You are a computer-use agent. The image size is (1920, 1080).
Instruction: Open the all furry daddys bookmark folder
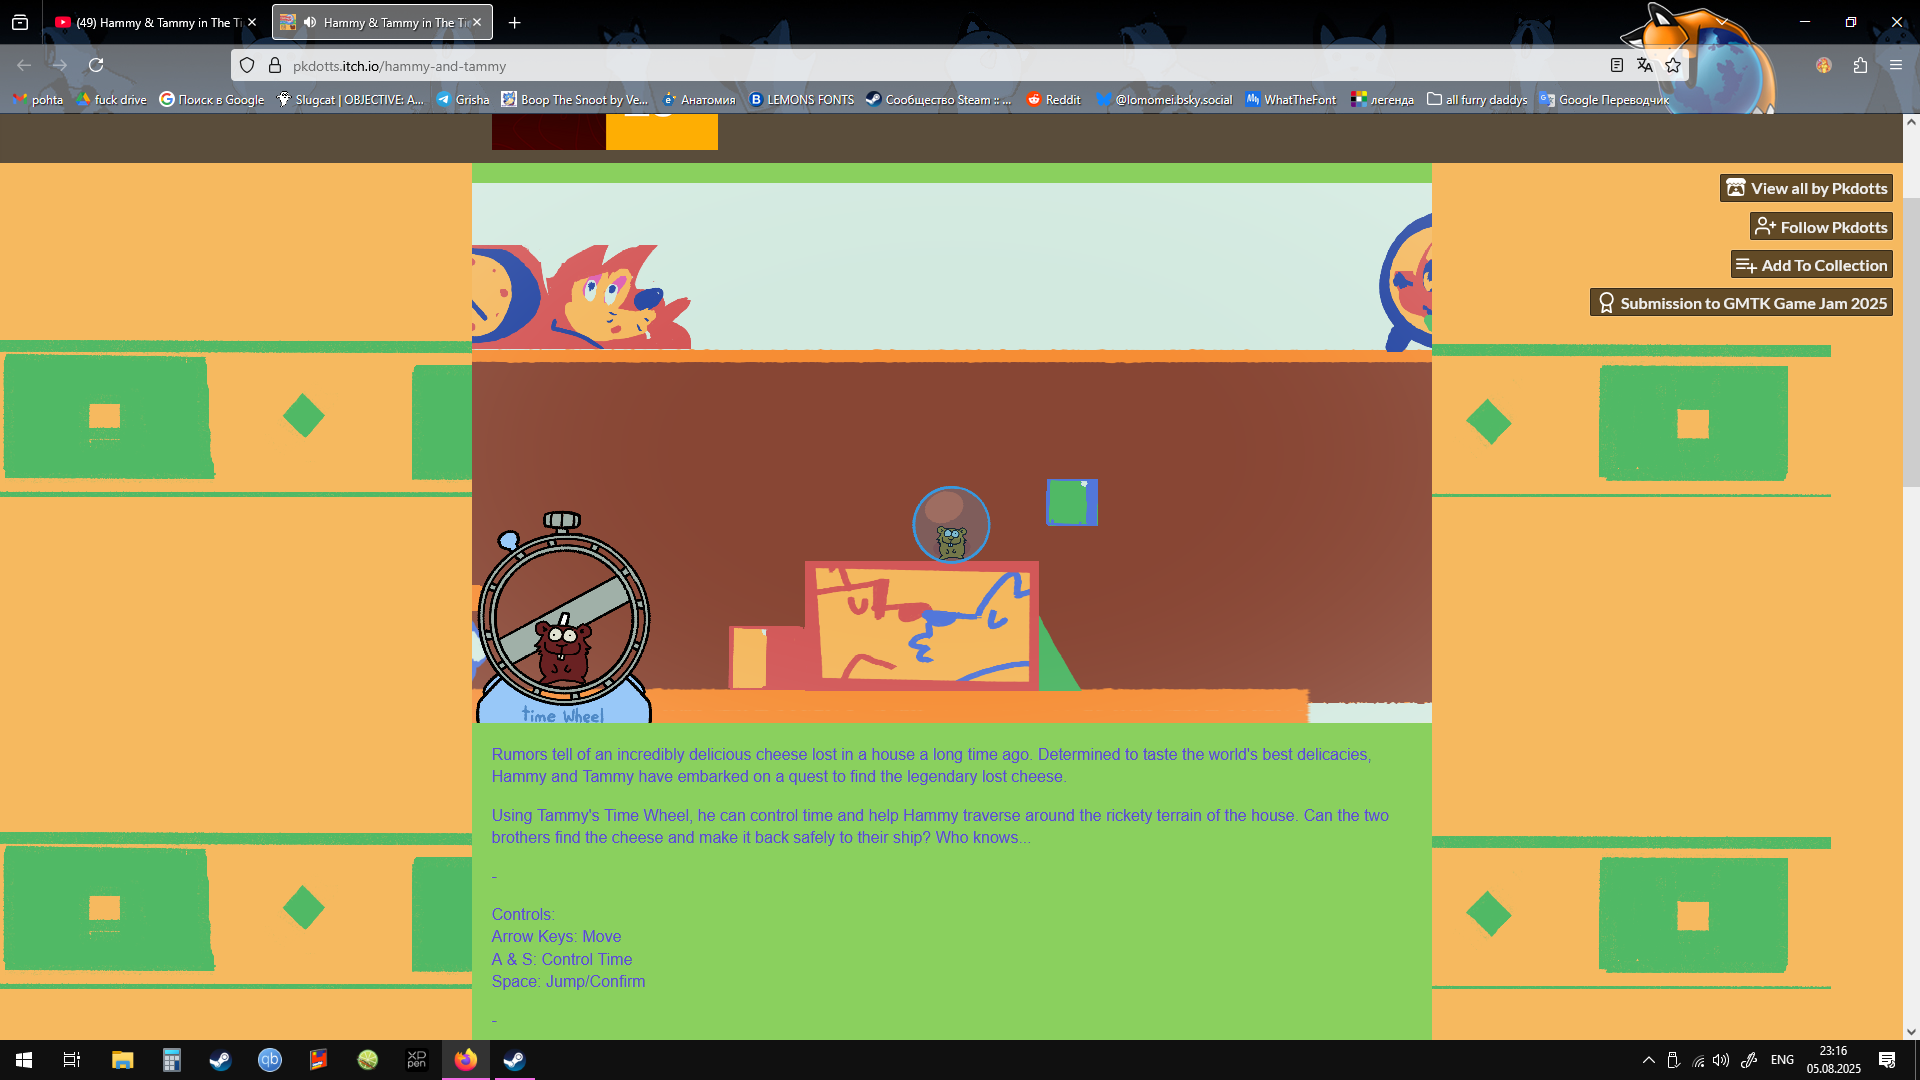point(1477,99)
